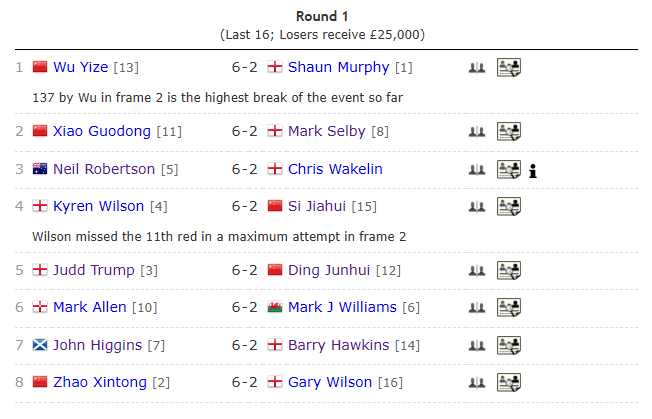Click the 6-2 score in John Higgins row
Screen dimensions: 652x419
tap(245, 345)
